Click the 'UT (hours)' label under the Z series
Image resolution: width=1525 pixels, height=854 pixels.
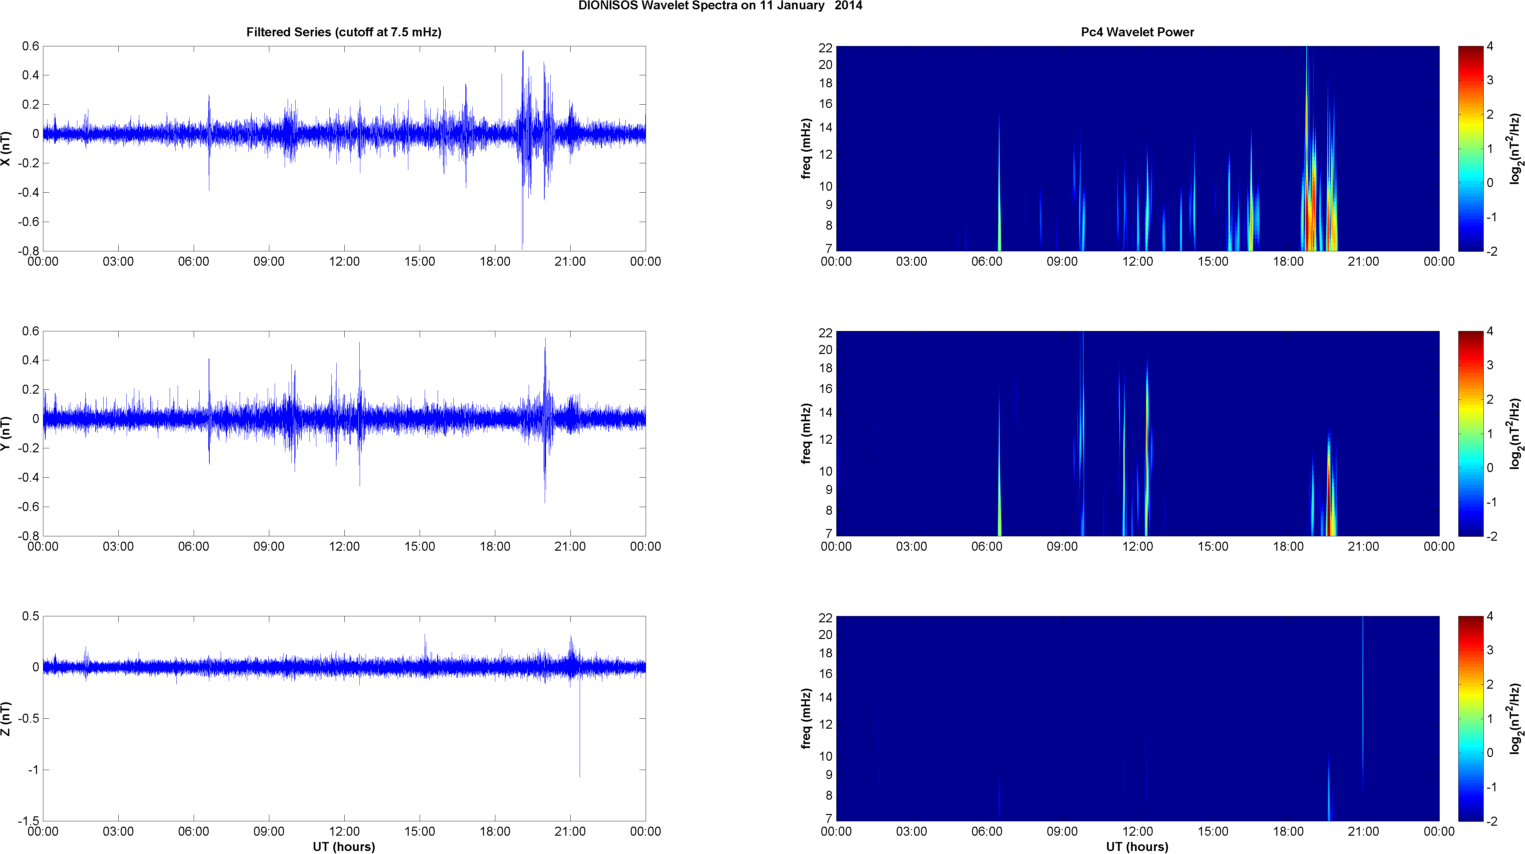click(x=344, y=847)
